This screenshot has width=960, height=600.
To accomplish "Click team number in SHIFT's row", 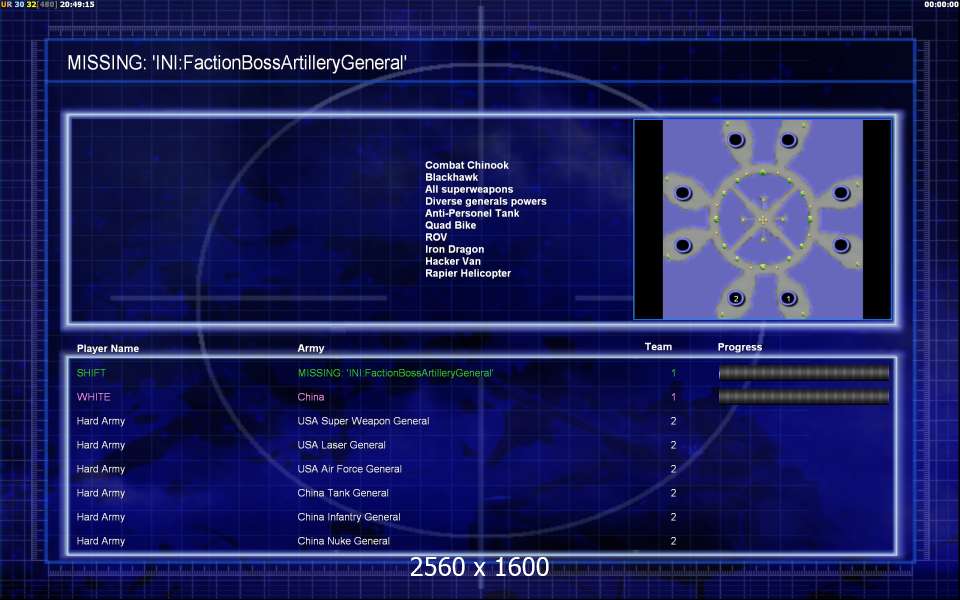I will click(673, 372).
